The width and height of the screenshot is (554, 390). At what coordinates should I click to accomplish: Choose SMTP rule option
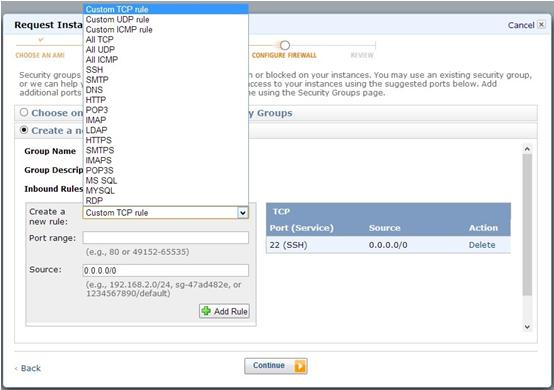pyautogui.click(x=166, y=80)
